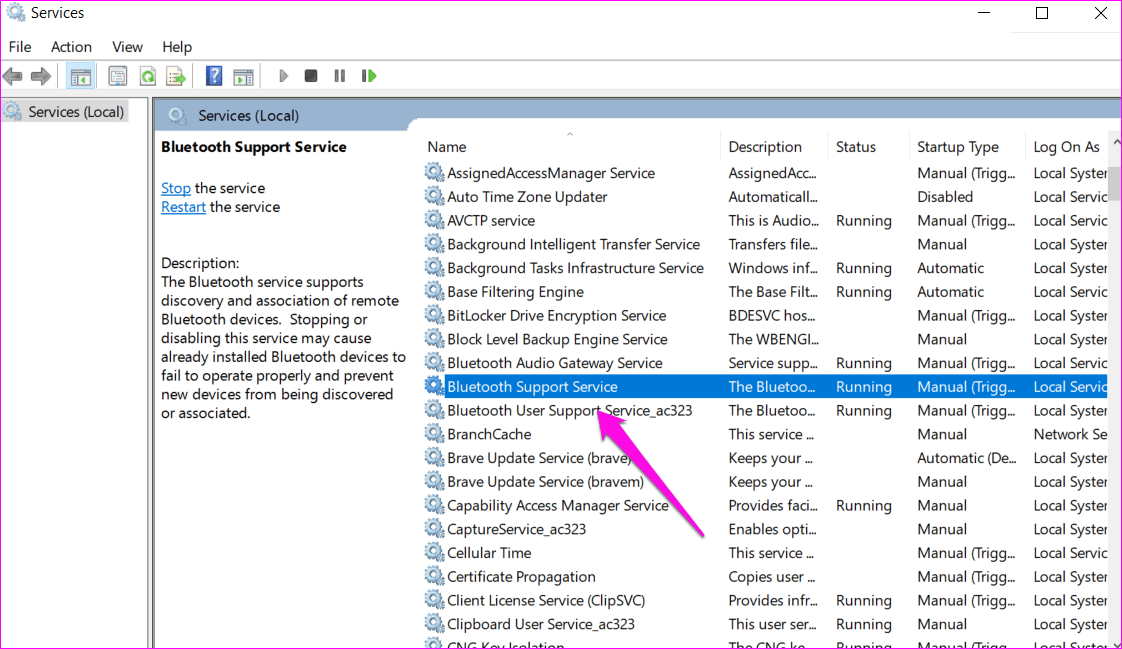The height and width of the screenshot is (649, 1122).
Task: Select Brave Update Service (brave)
Action: (765, 457)
